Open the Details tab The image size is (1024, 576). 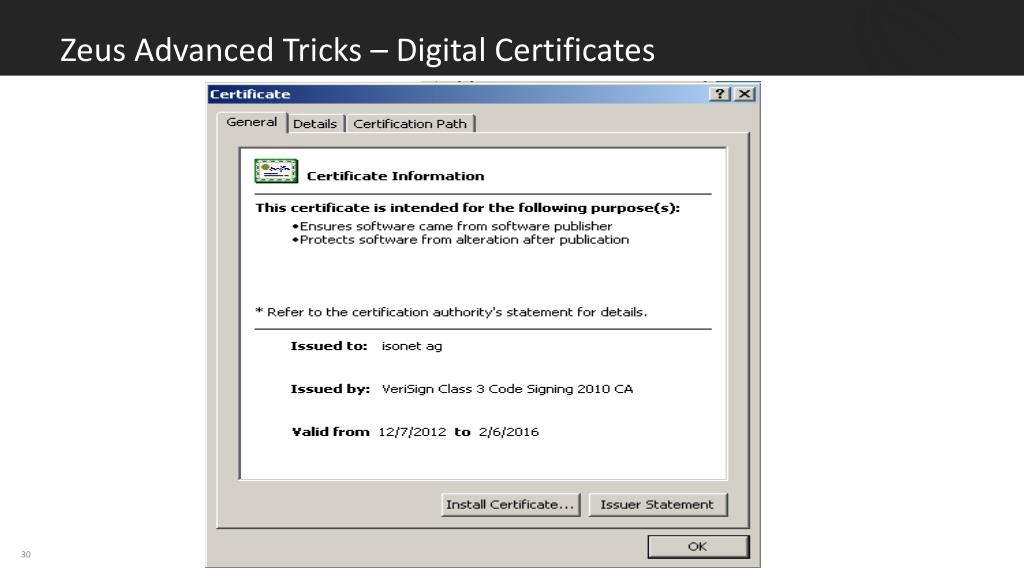(x=315, y=124)
